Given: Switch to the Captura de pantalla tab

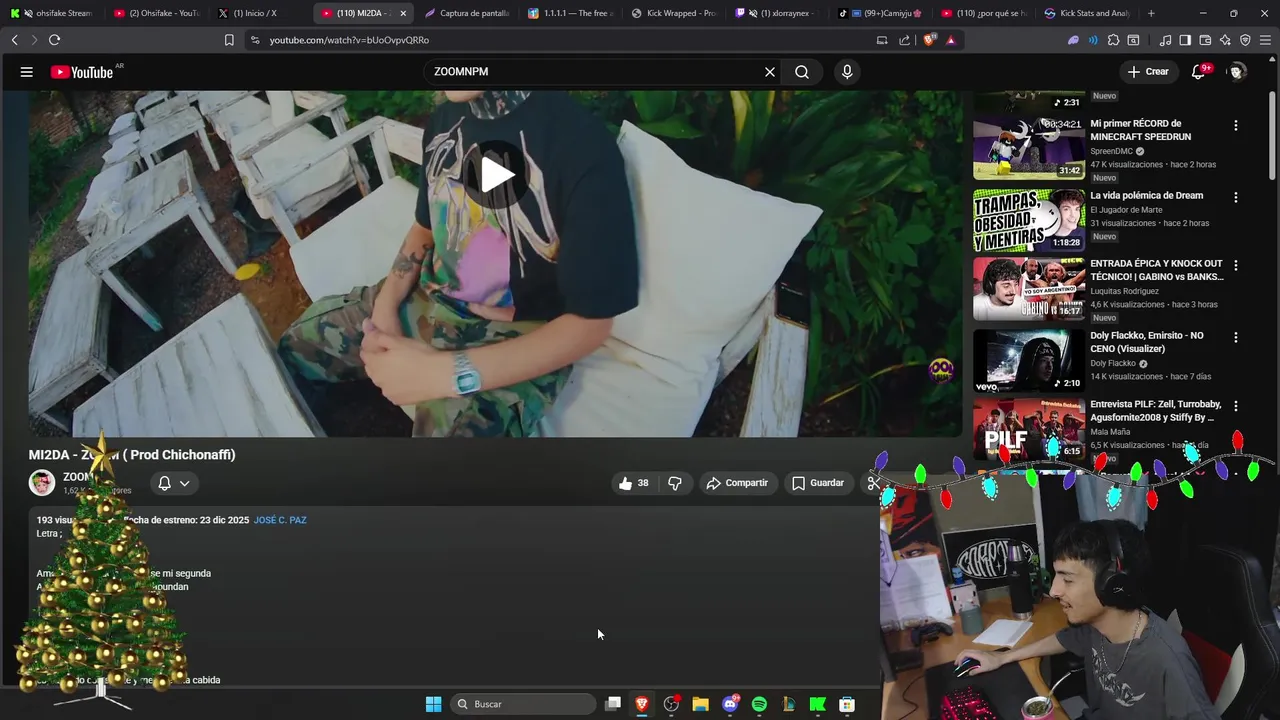Looking at the screenshot, I should point(466,13).
